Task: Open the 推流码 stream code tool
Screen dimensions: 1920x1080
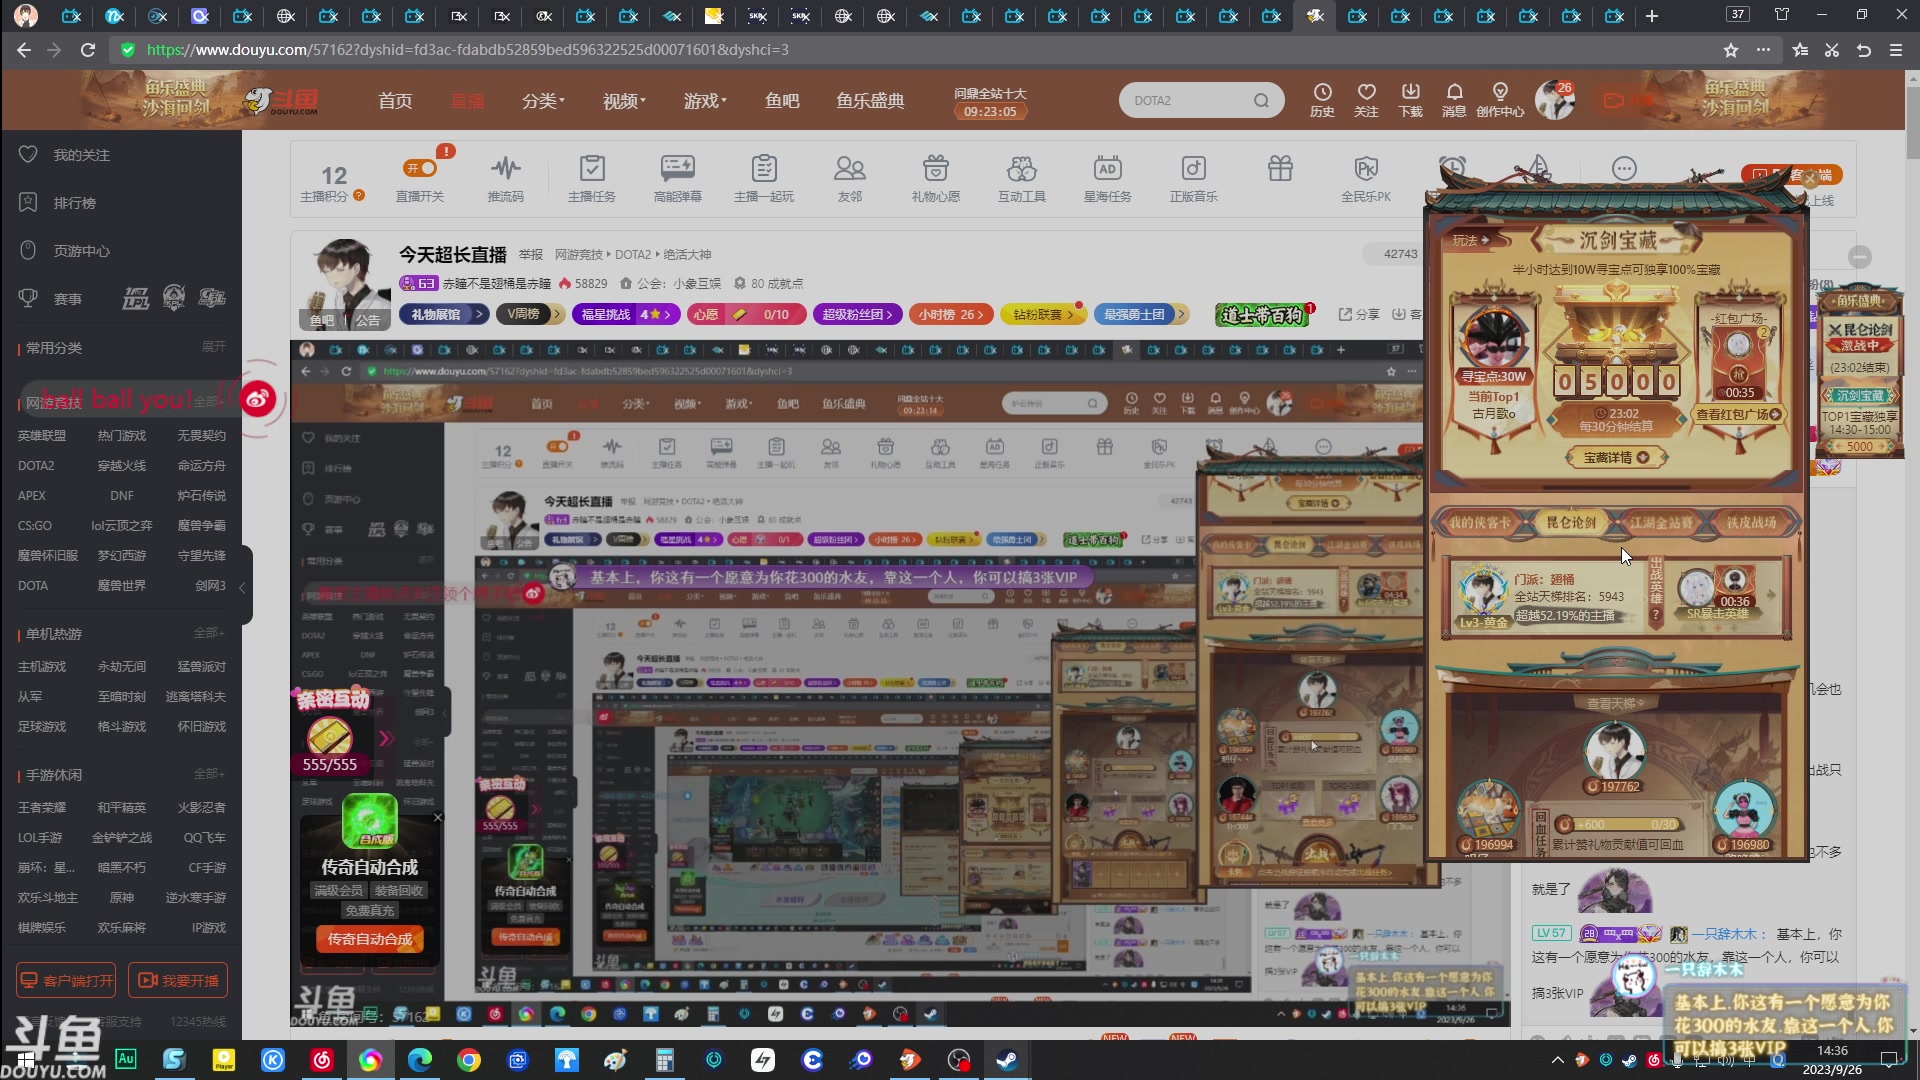Action: coord(506,178)
